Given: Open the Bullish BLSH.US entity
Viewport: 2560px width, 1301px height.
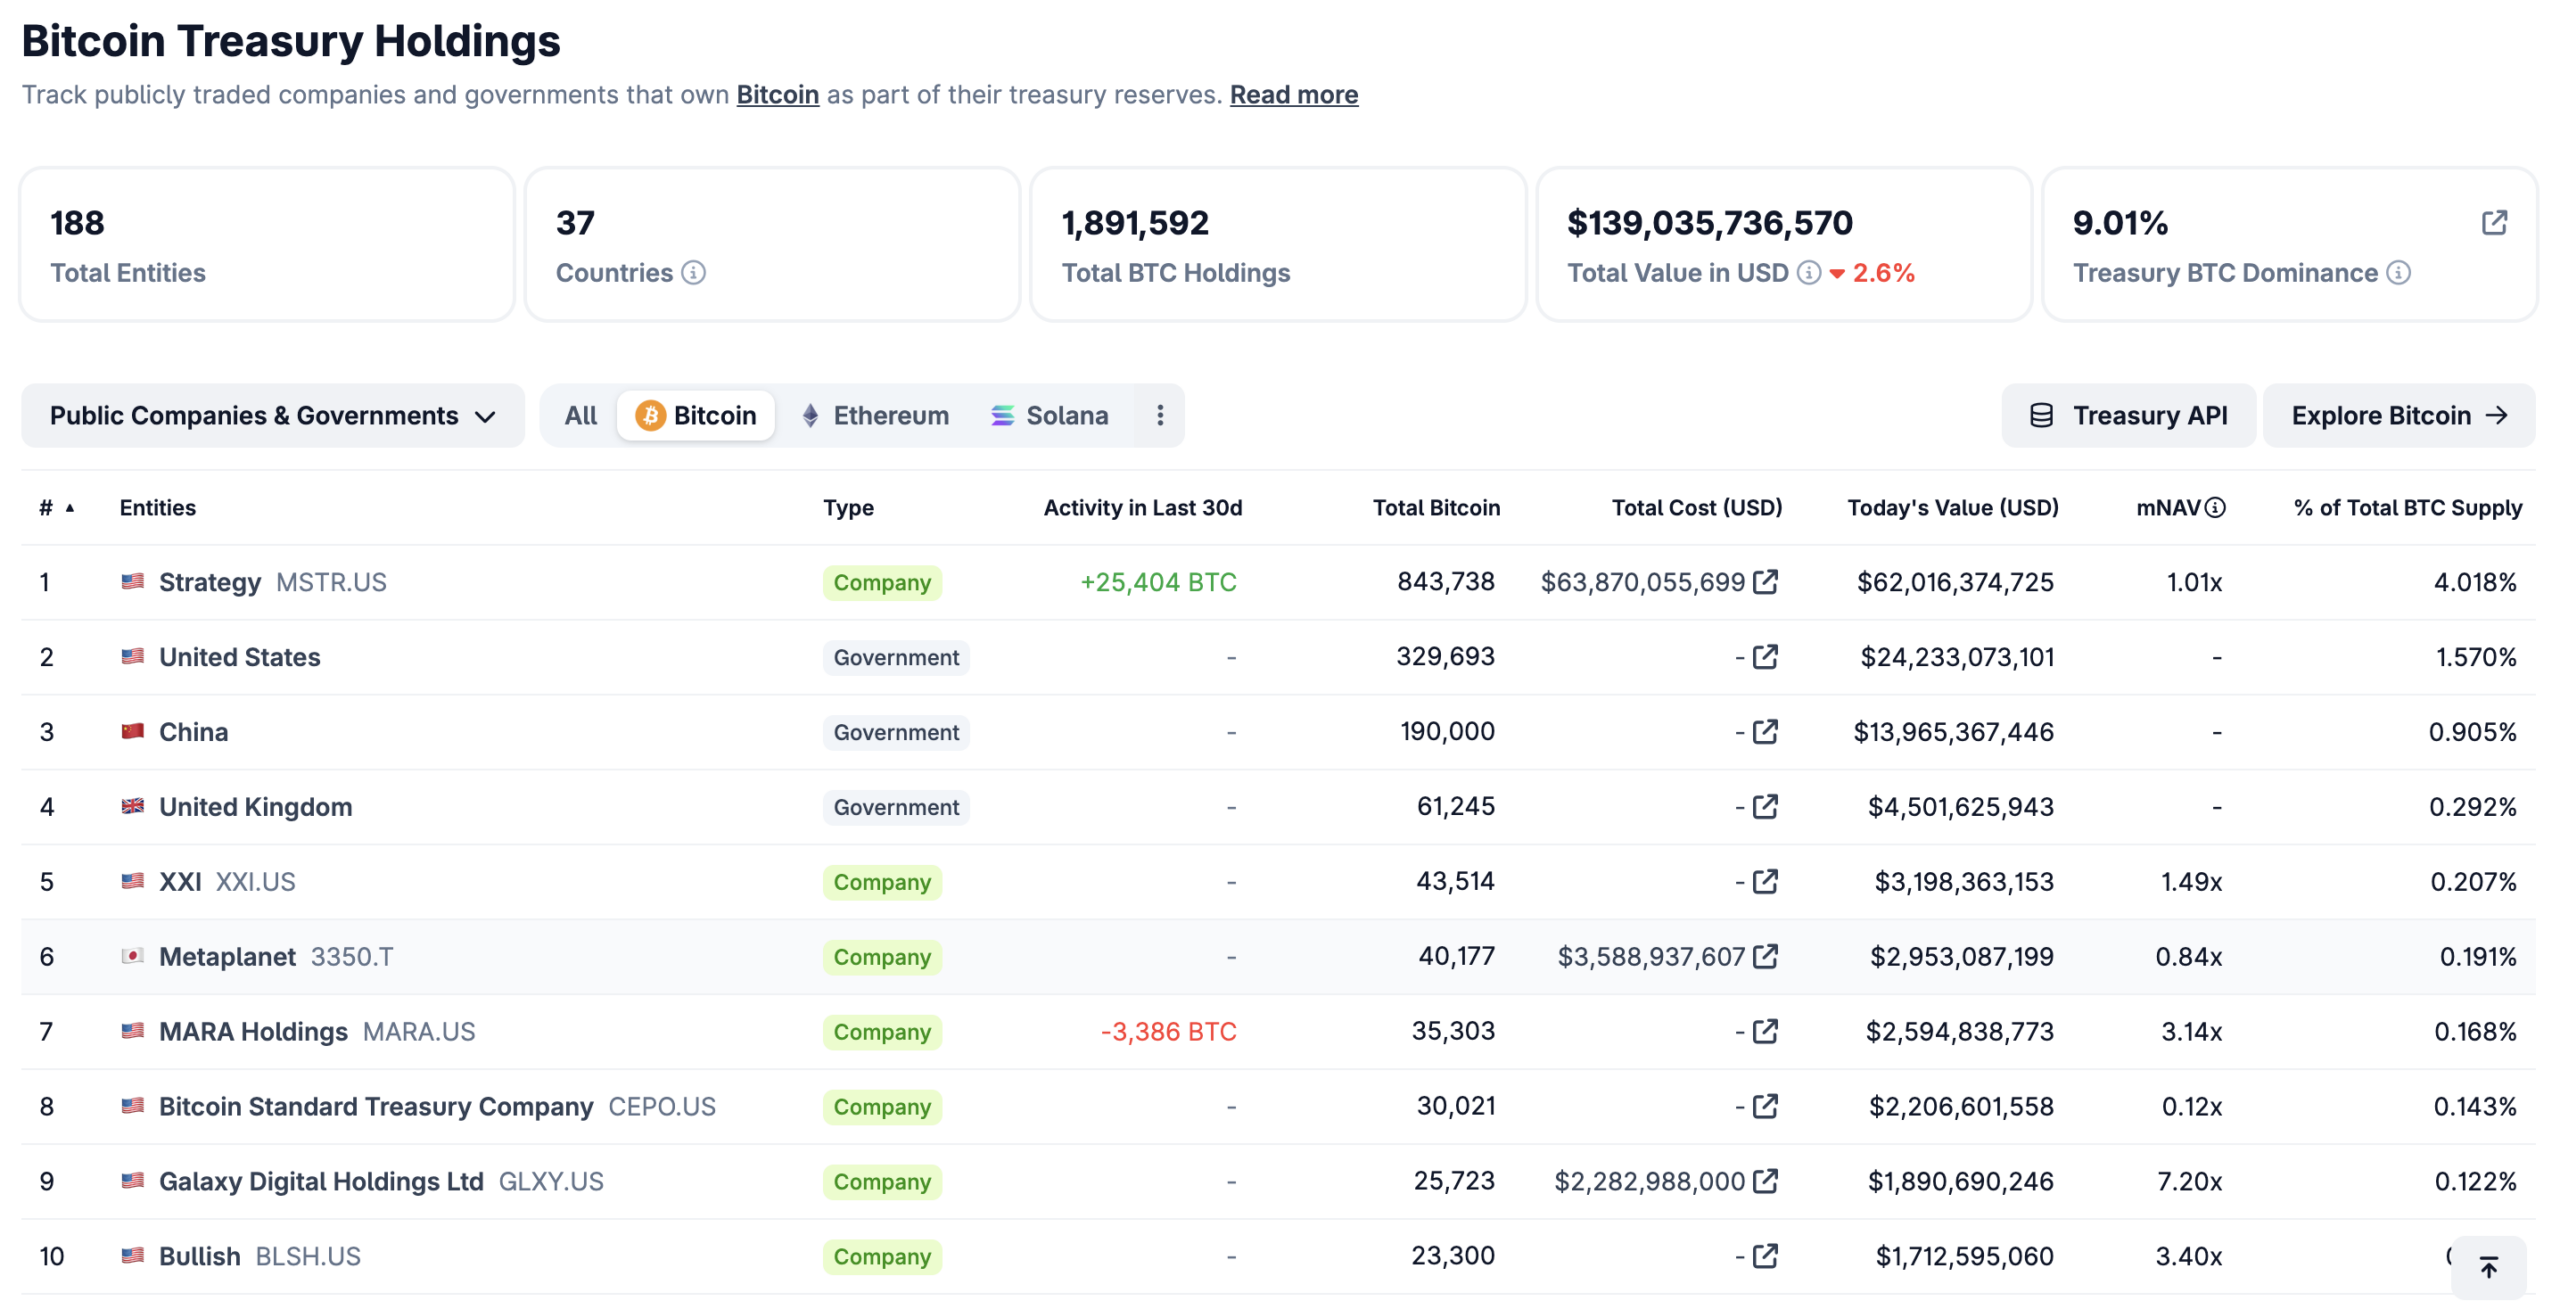Looking at the screenshot, I should (x=259, y=1255).
